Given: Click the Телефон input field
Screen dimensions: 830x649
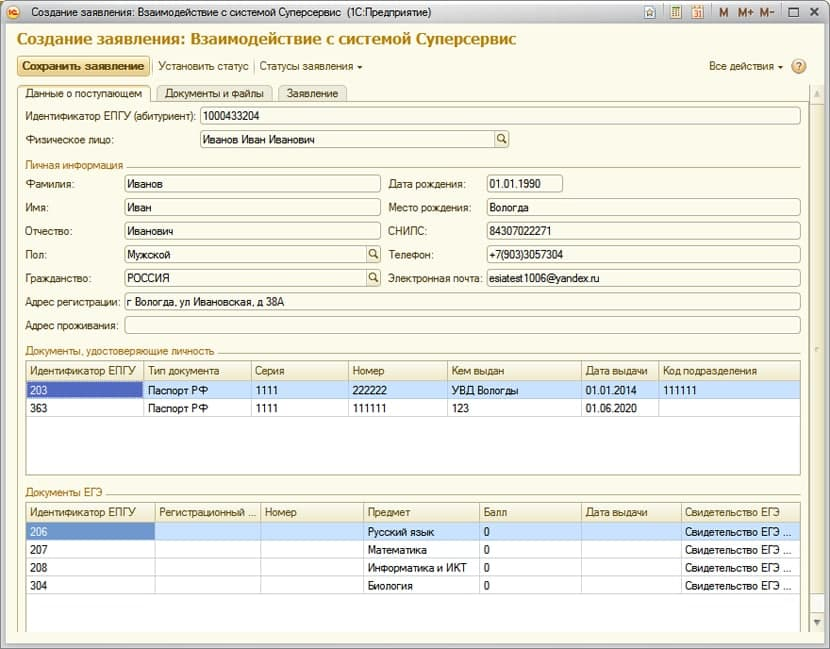Looking at the screenshot, I should pos(642,255).
